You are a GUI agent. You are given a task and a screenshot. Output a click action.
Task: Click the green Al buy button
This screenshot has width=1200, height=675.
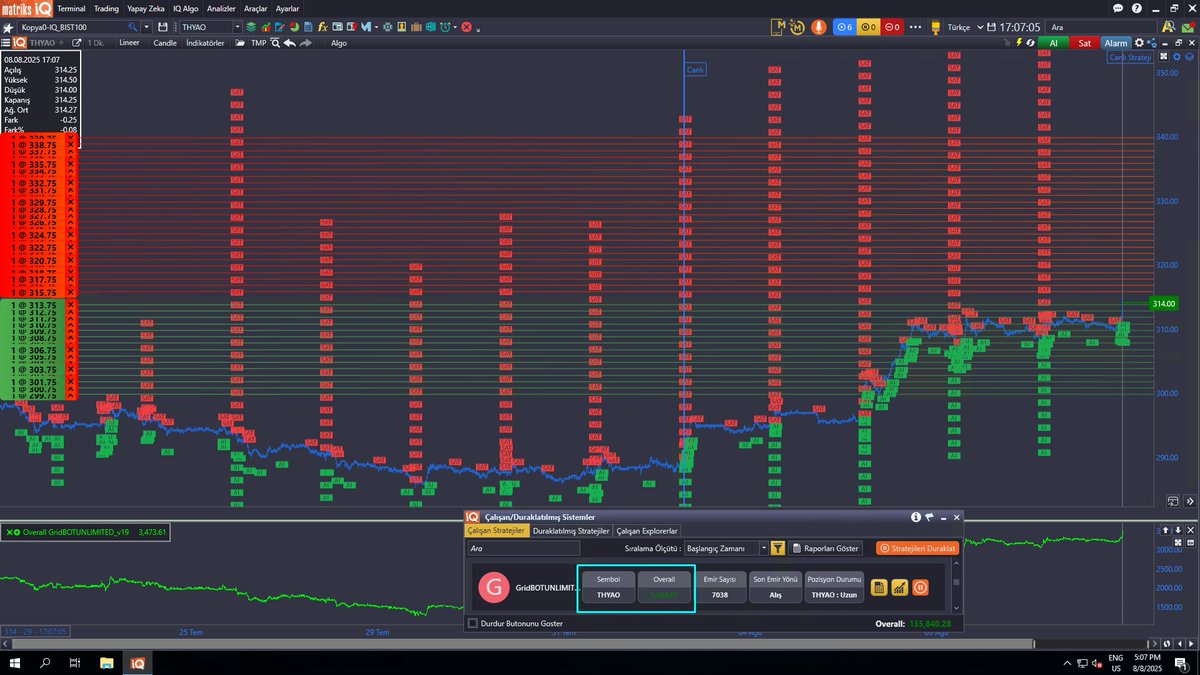[x=1053, y=43]
